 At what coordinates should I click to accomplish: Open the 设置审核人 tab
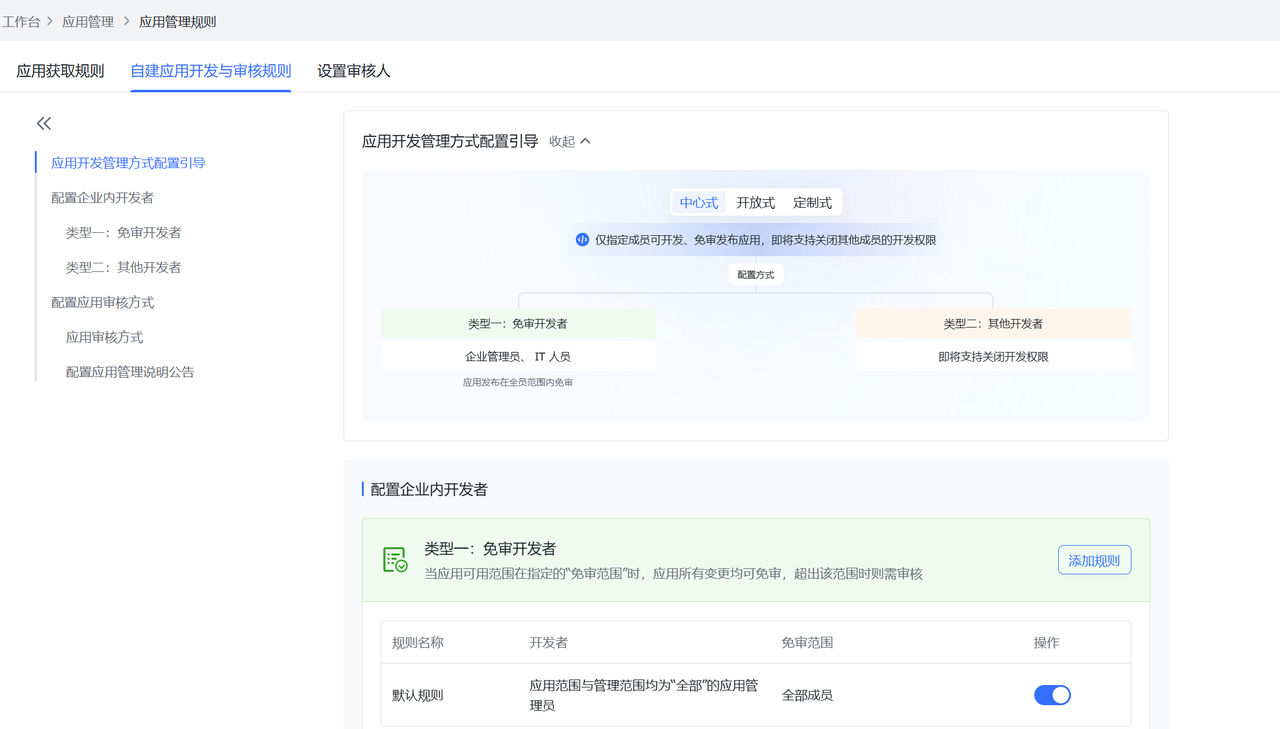[354, 71]
